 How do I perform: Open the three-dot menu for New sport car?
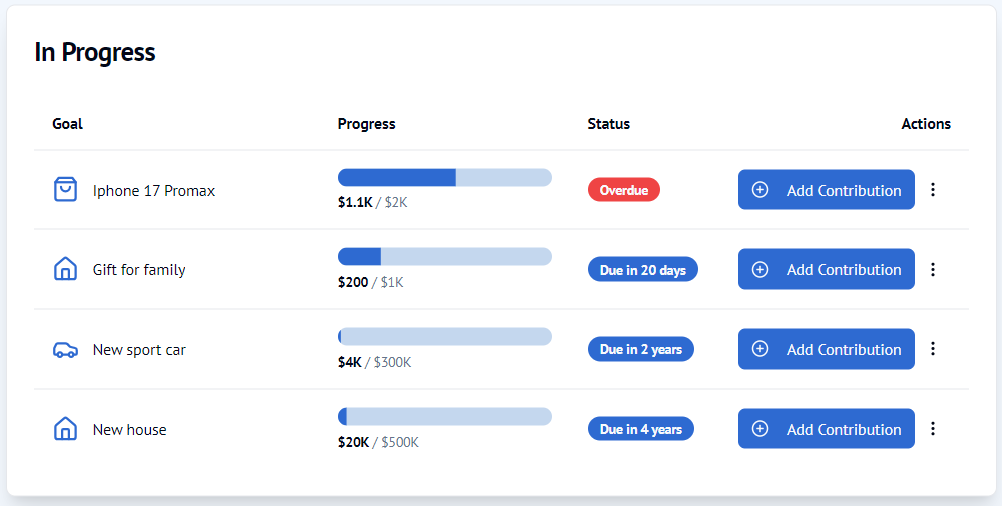[933, 349]
